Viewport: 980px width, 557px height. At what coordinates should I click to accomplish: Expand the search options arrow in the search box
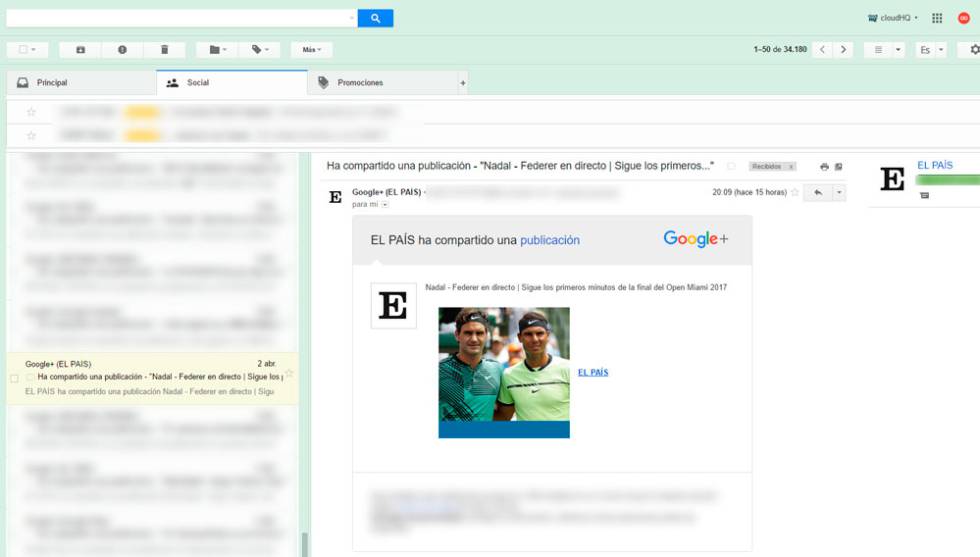[351, 18]
